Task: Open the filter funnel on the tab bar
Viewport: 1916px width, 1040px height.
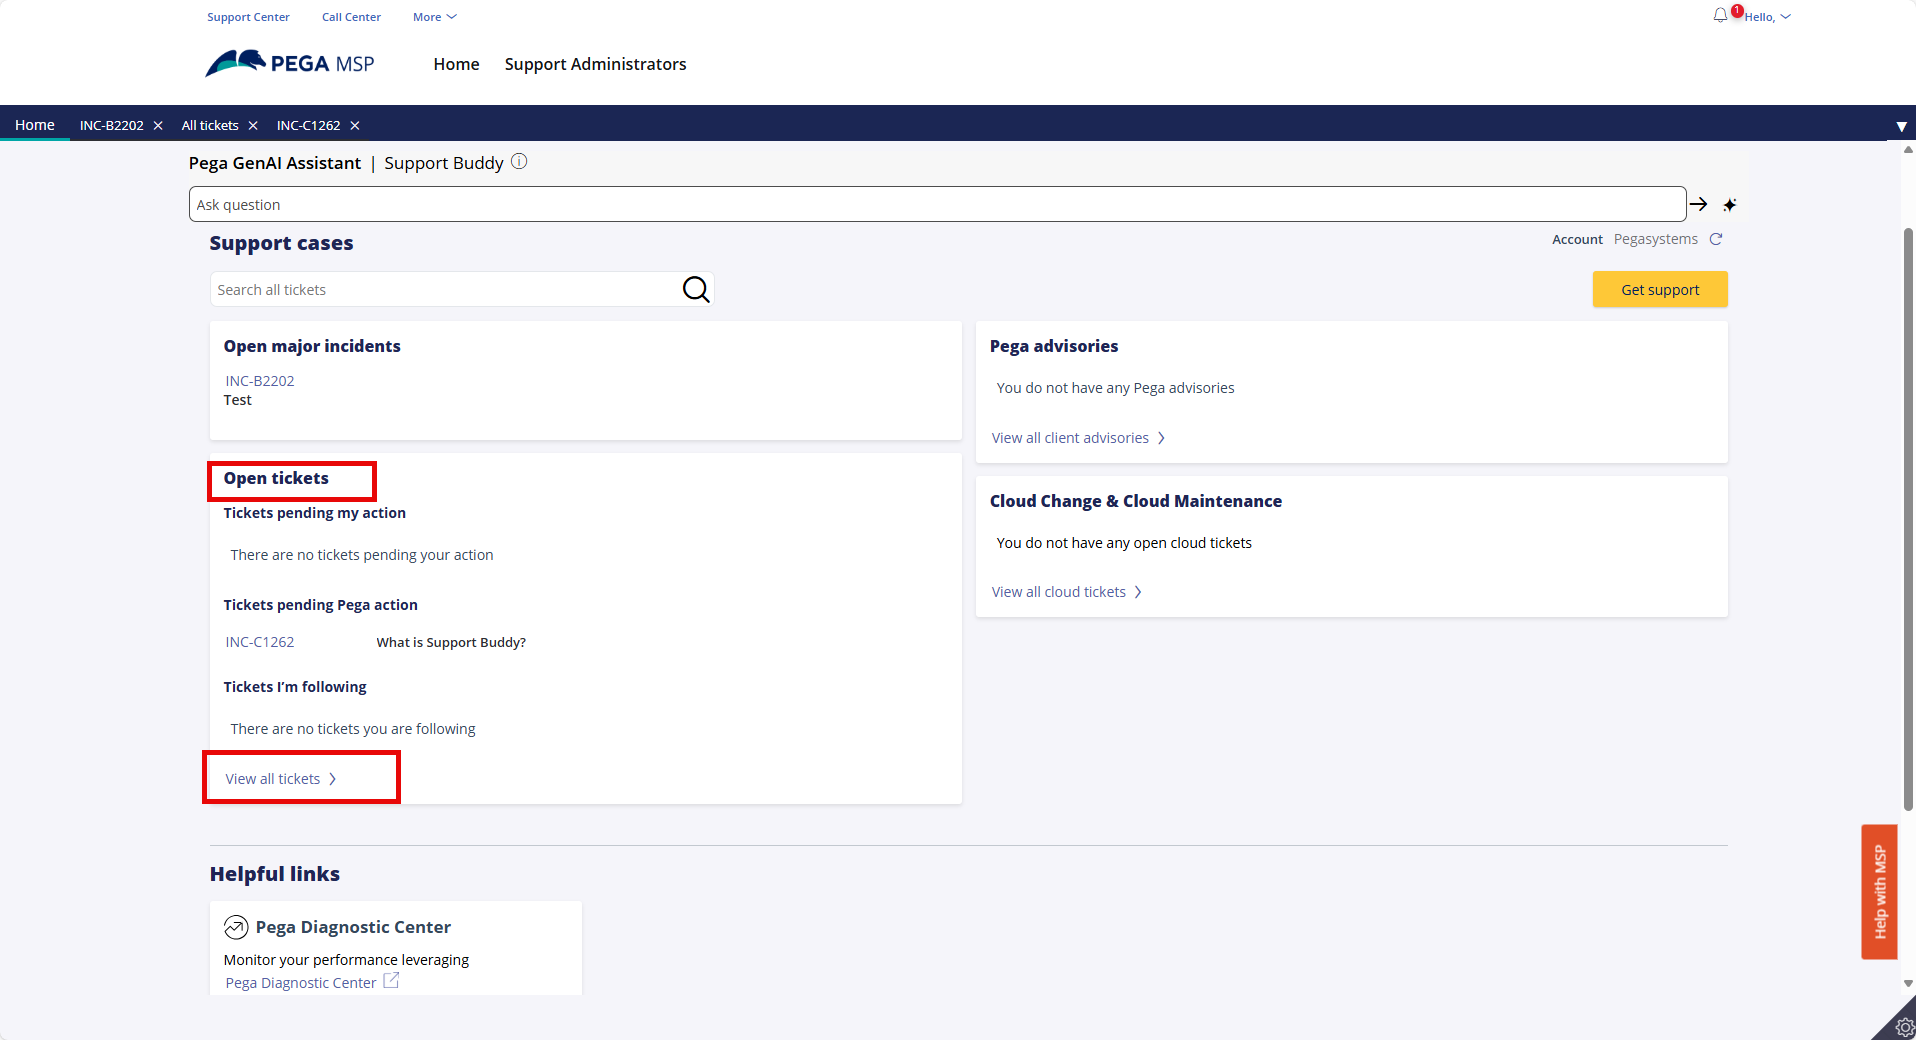Action: [x=1901, y=125]
